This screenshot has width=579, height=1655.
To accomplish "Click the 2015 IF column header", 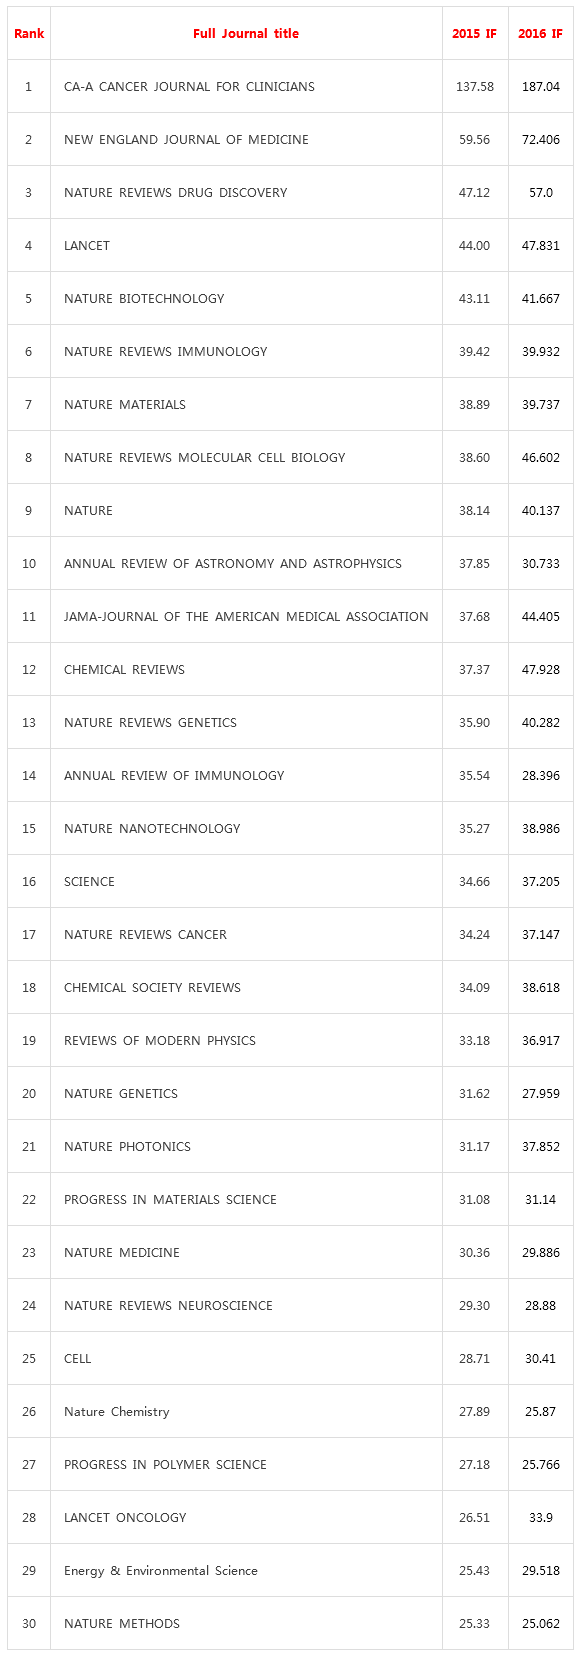I will pyautogui.click(x=474, y=34).
